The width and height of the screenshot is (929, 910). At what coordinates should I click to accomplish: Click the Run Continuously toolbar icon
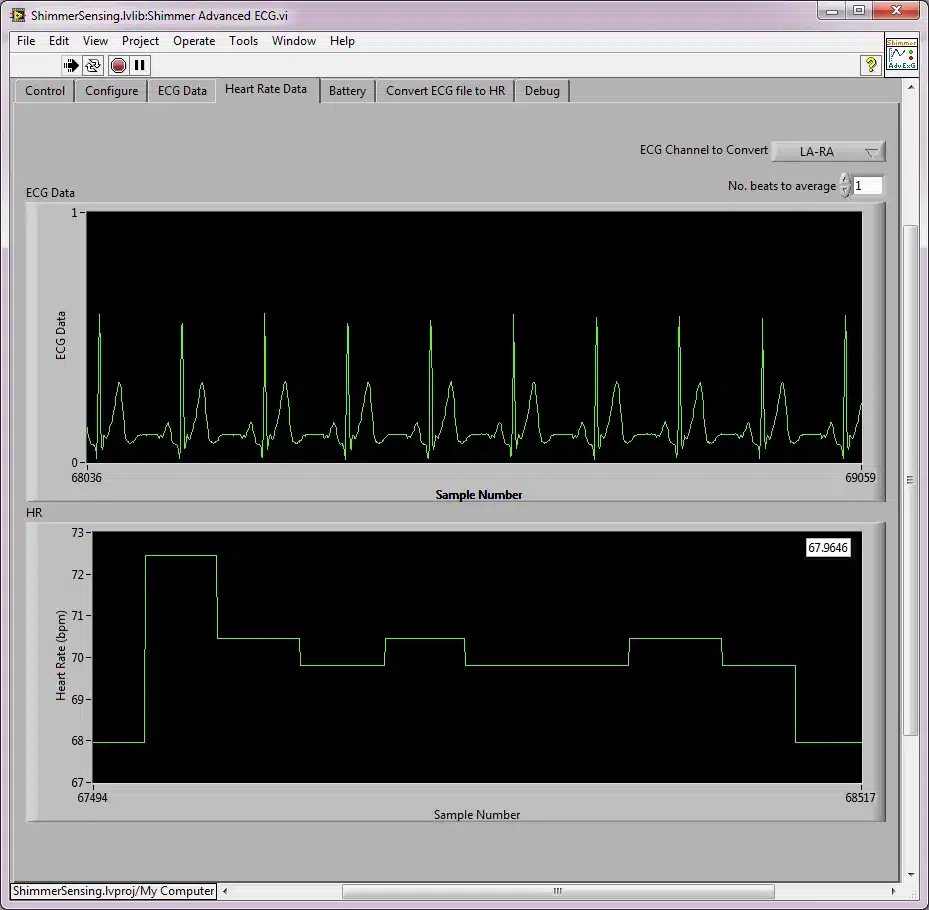pos(93,65)
